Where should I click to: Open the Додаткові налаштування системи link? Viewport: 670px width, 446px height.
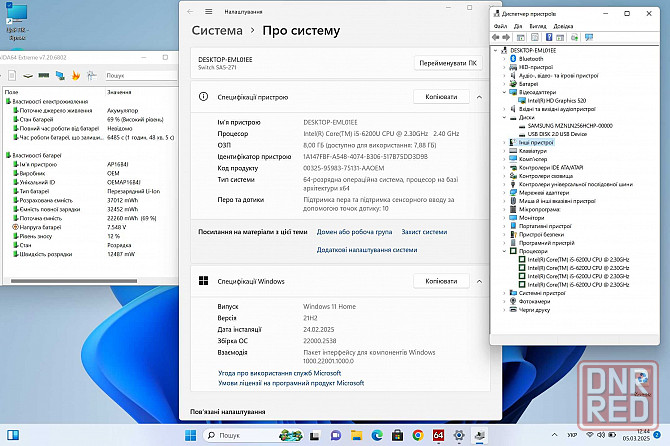(x=367, y=250)
